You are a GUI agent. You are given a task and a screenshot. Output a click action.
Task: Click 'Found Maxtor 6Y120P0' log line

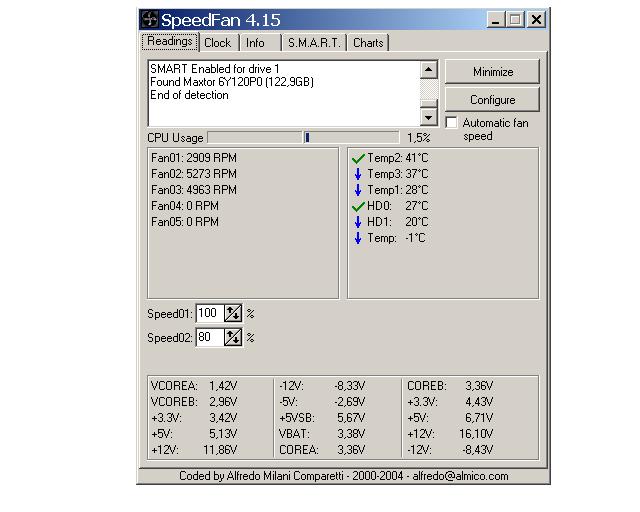[232, 82]
